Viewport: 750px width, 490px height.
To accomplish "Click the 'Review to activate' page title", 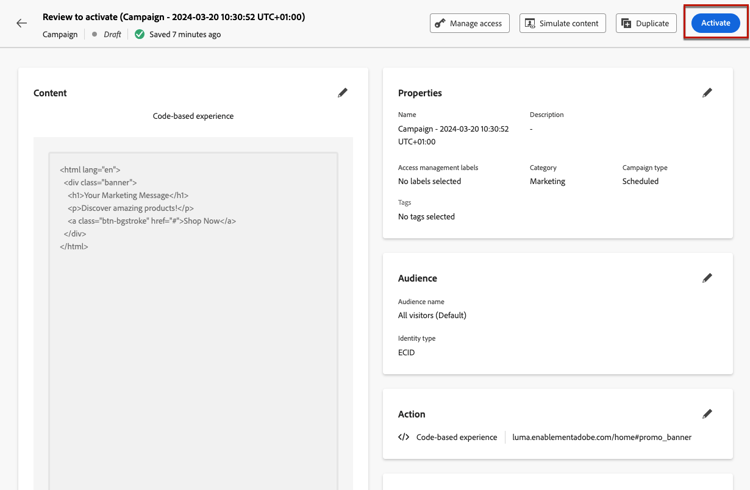I will coord(174,17).
